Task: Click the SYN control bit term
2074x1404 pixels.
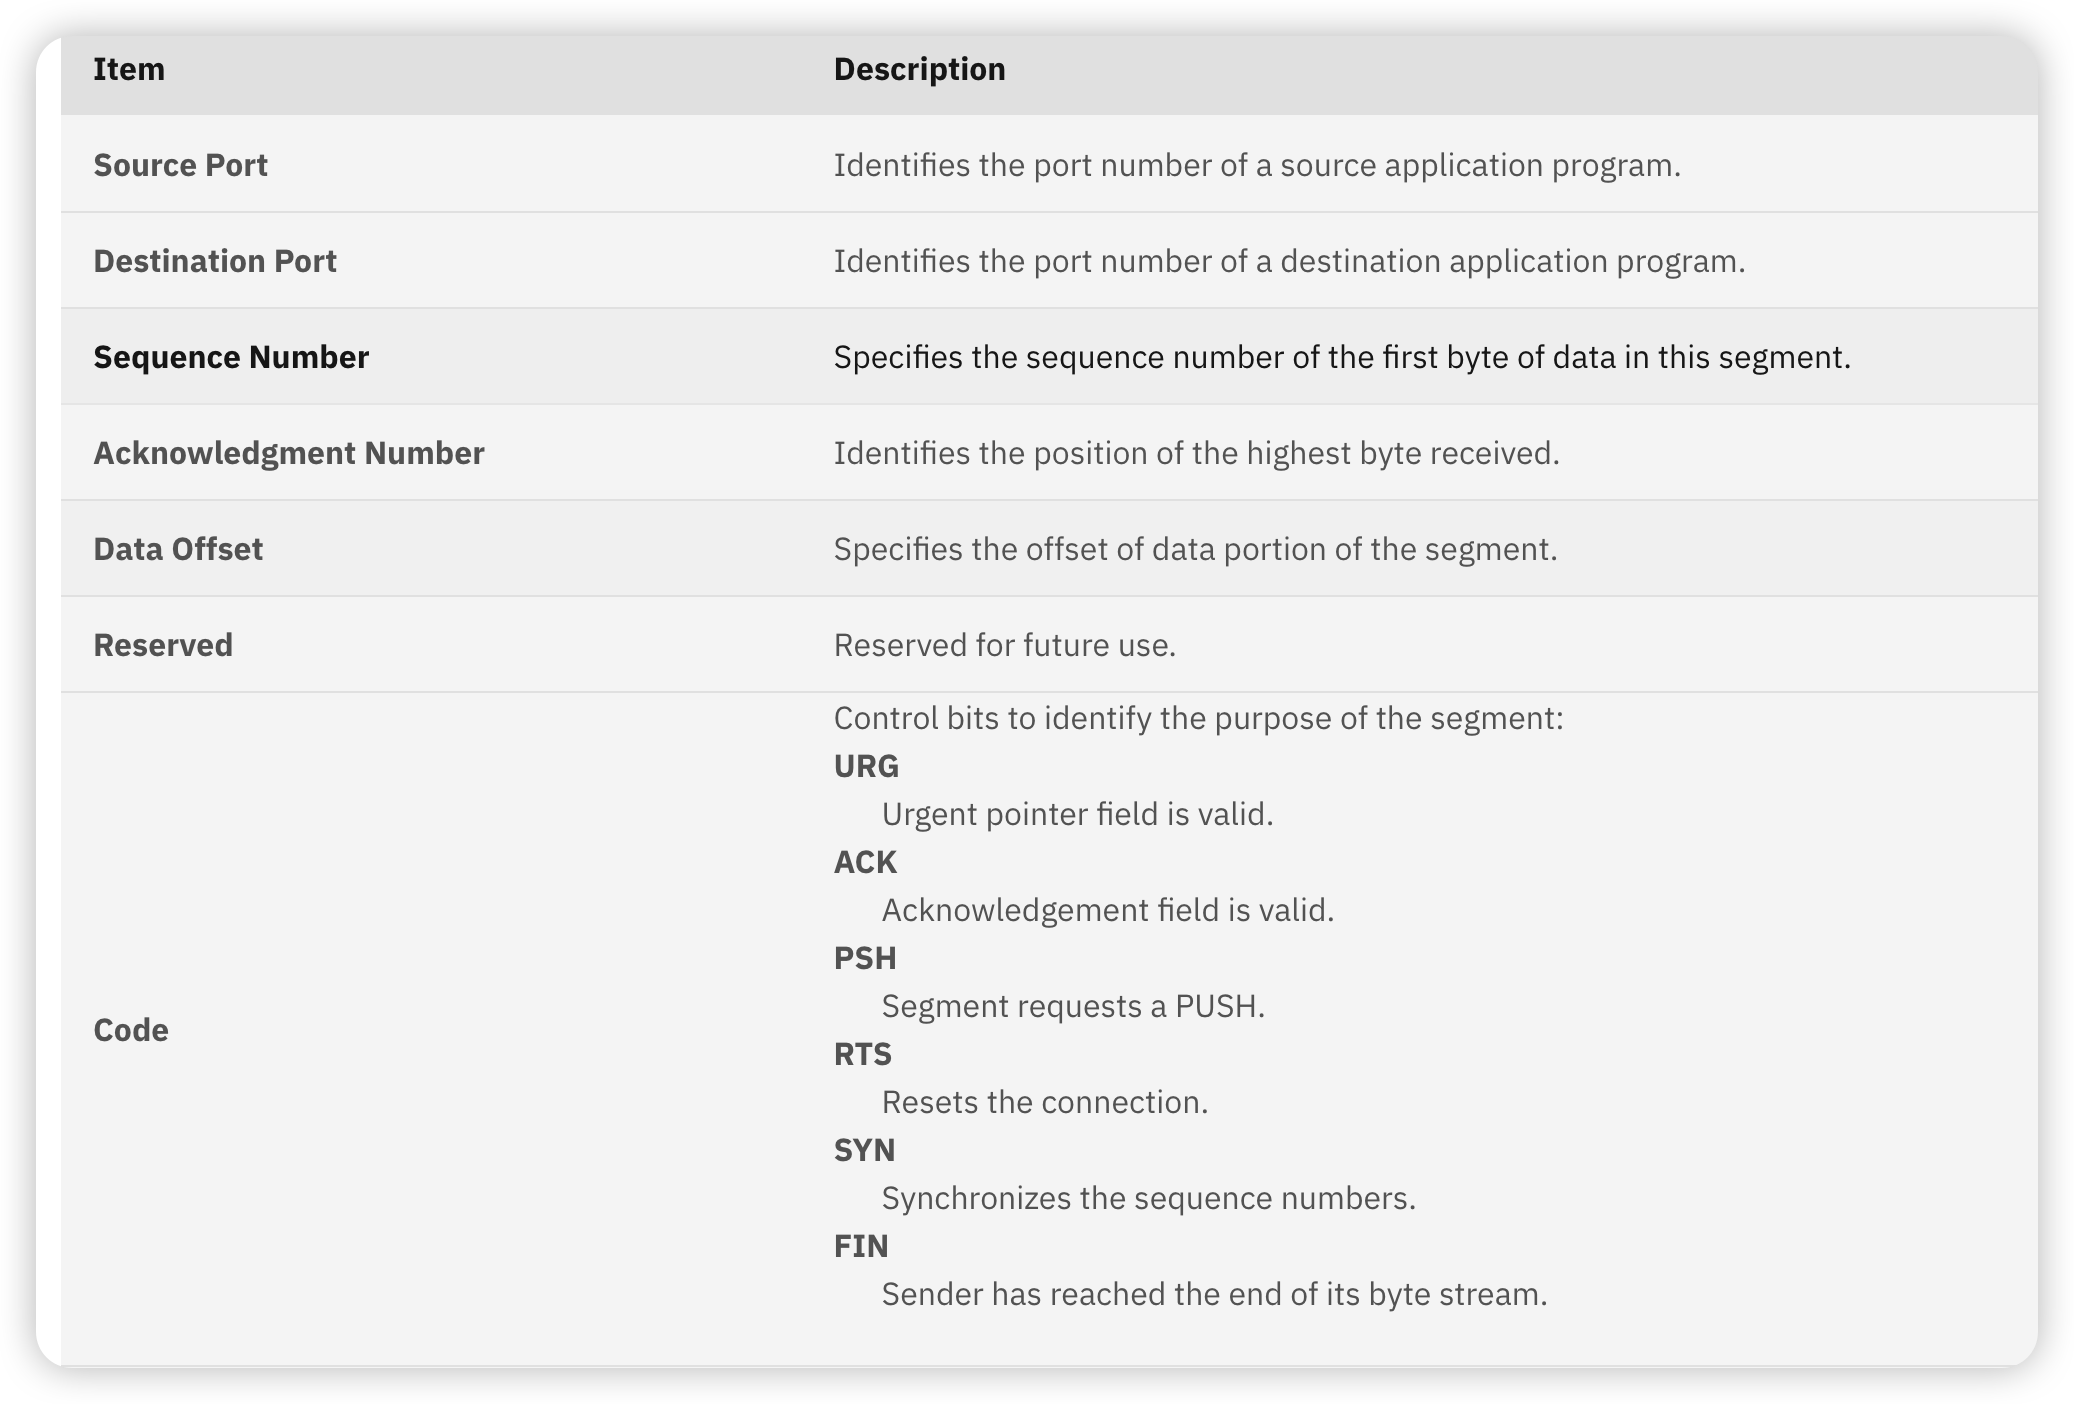Action: pos(864,1150)
